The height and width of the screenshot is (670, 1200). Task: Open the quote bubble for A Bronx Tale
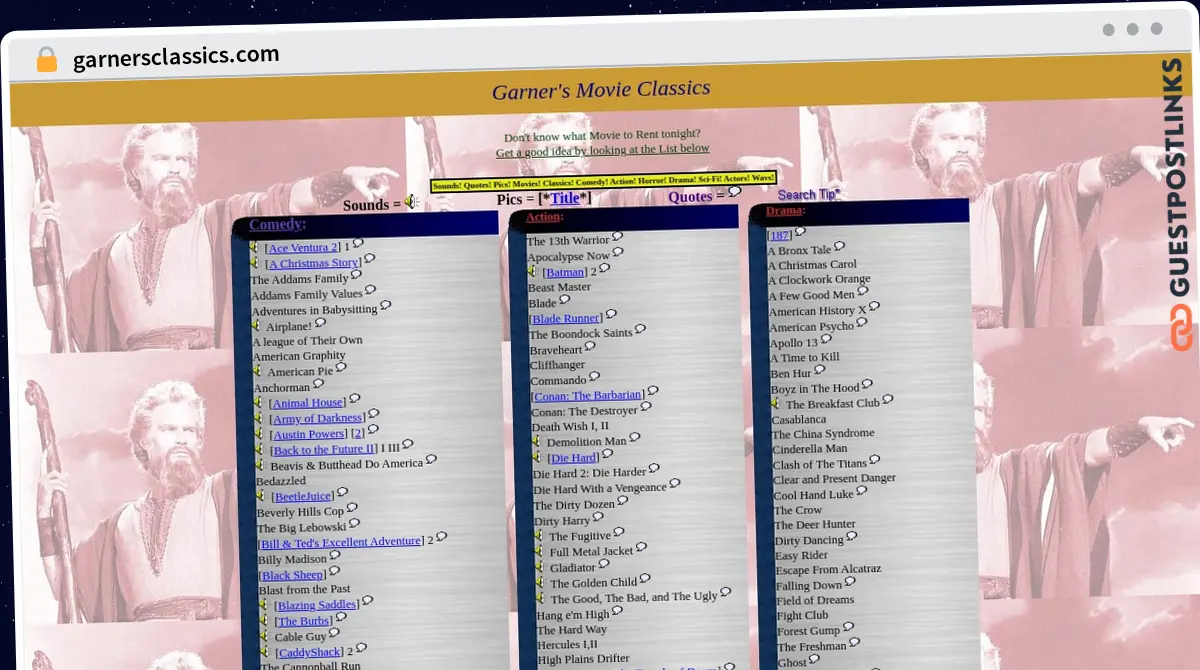click(839, 246)
